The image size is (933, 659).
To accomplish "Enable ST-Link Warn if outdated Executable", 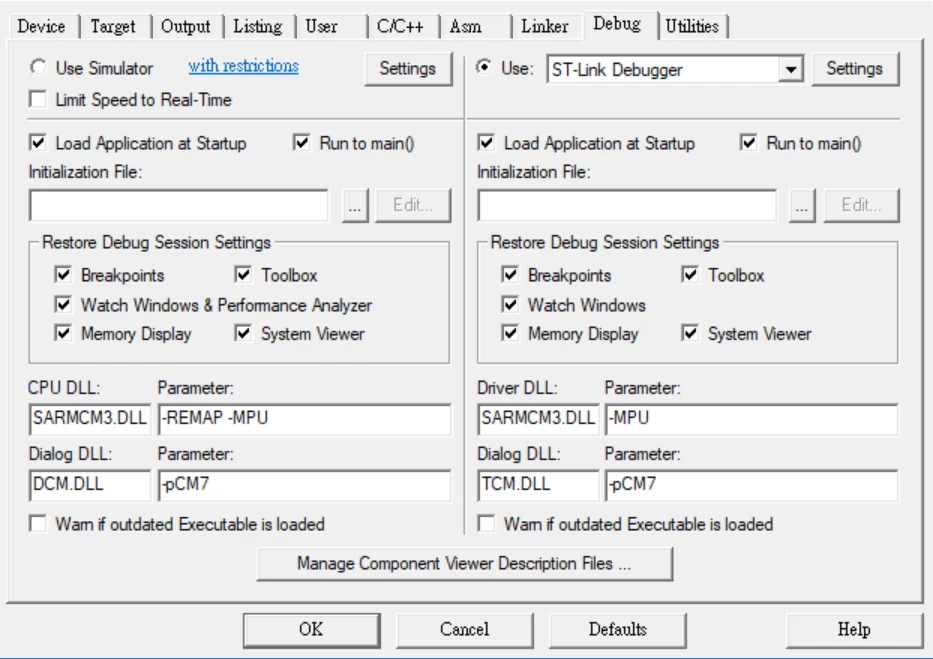I will click(x=486, y=523).
